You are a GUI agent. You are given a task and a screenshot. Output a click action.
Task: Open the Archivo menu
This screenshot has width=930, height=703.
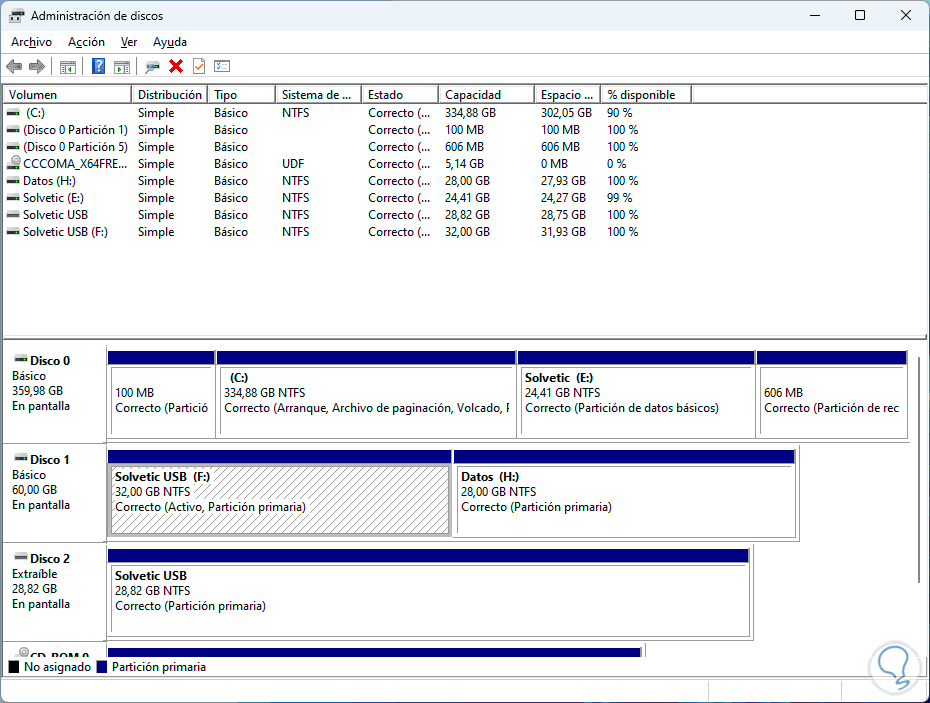pos(31,42)
